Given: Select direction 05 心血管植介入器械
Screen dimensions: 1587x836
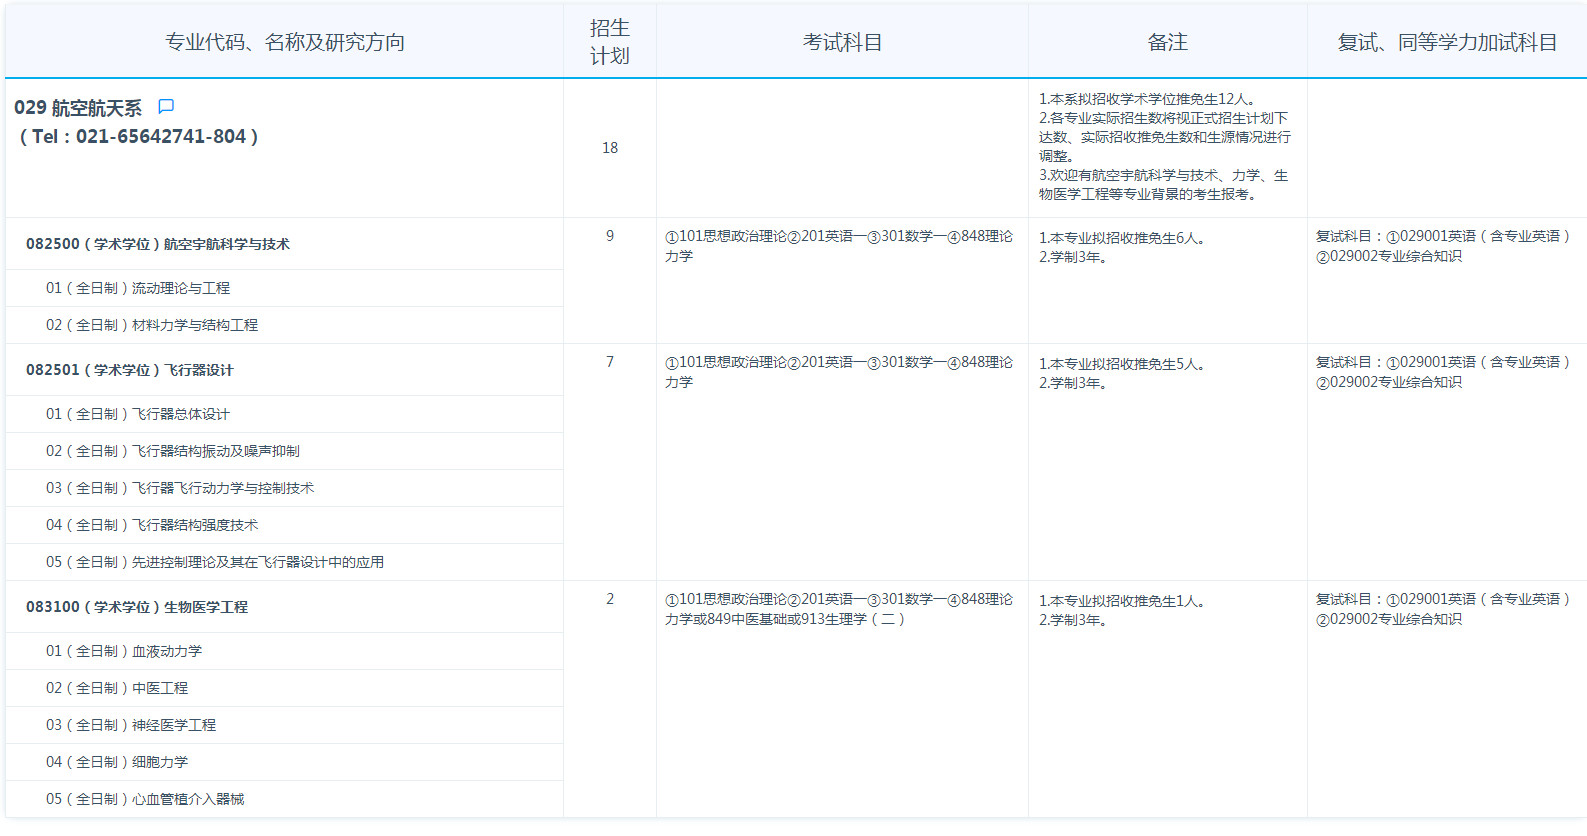Looking at the screenshot, I should 145,799.
